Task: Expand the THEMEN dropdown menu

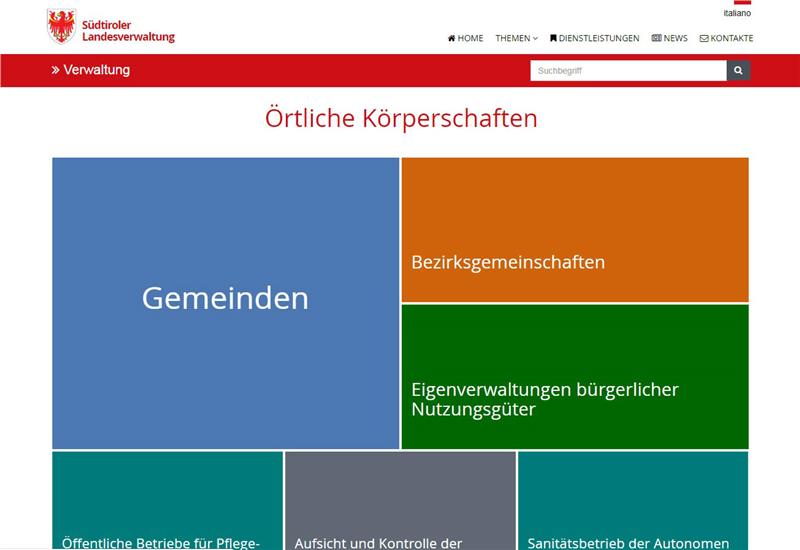Action: click(516, 38)
